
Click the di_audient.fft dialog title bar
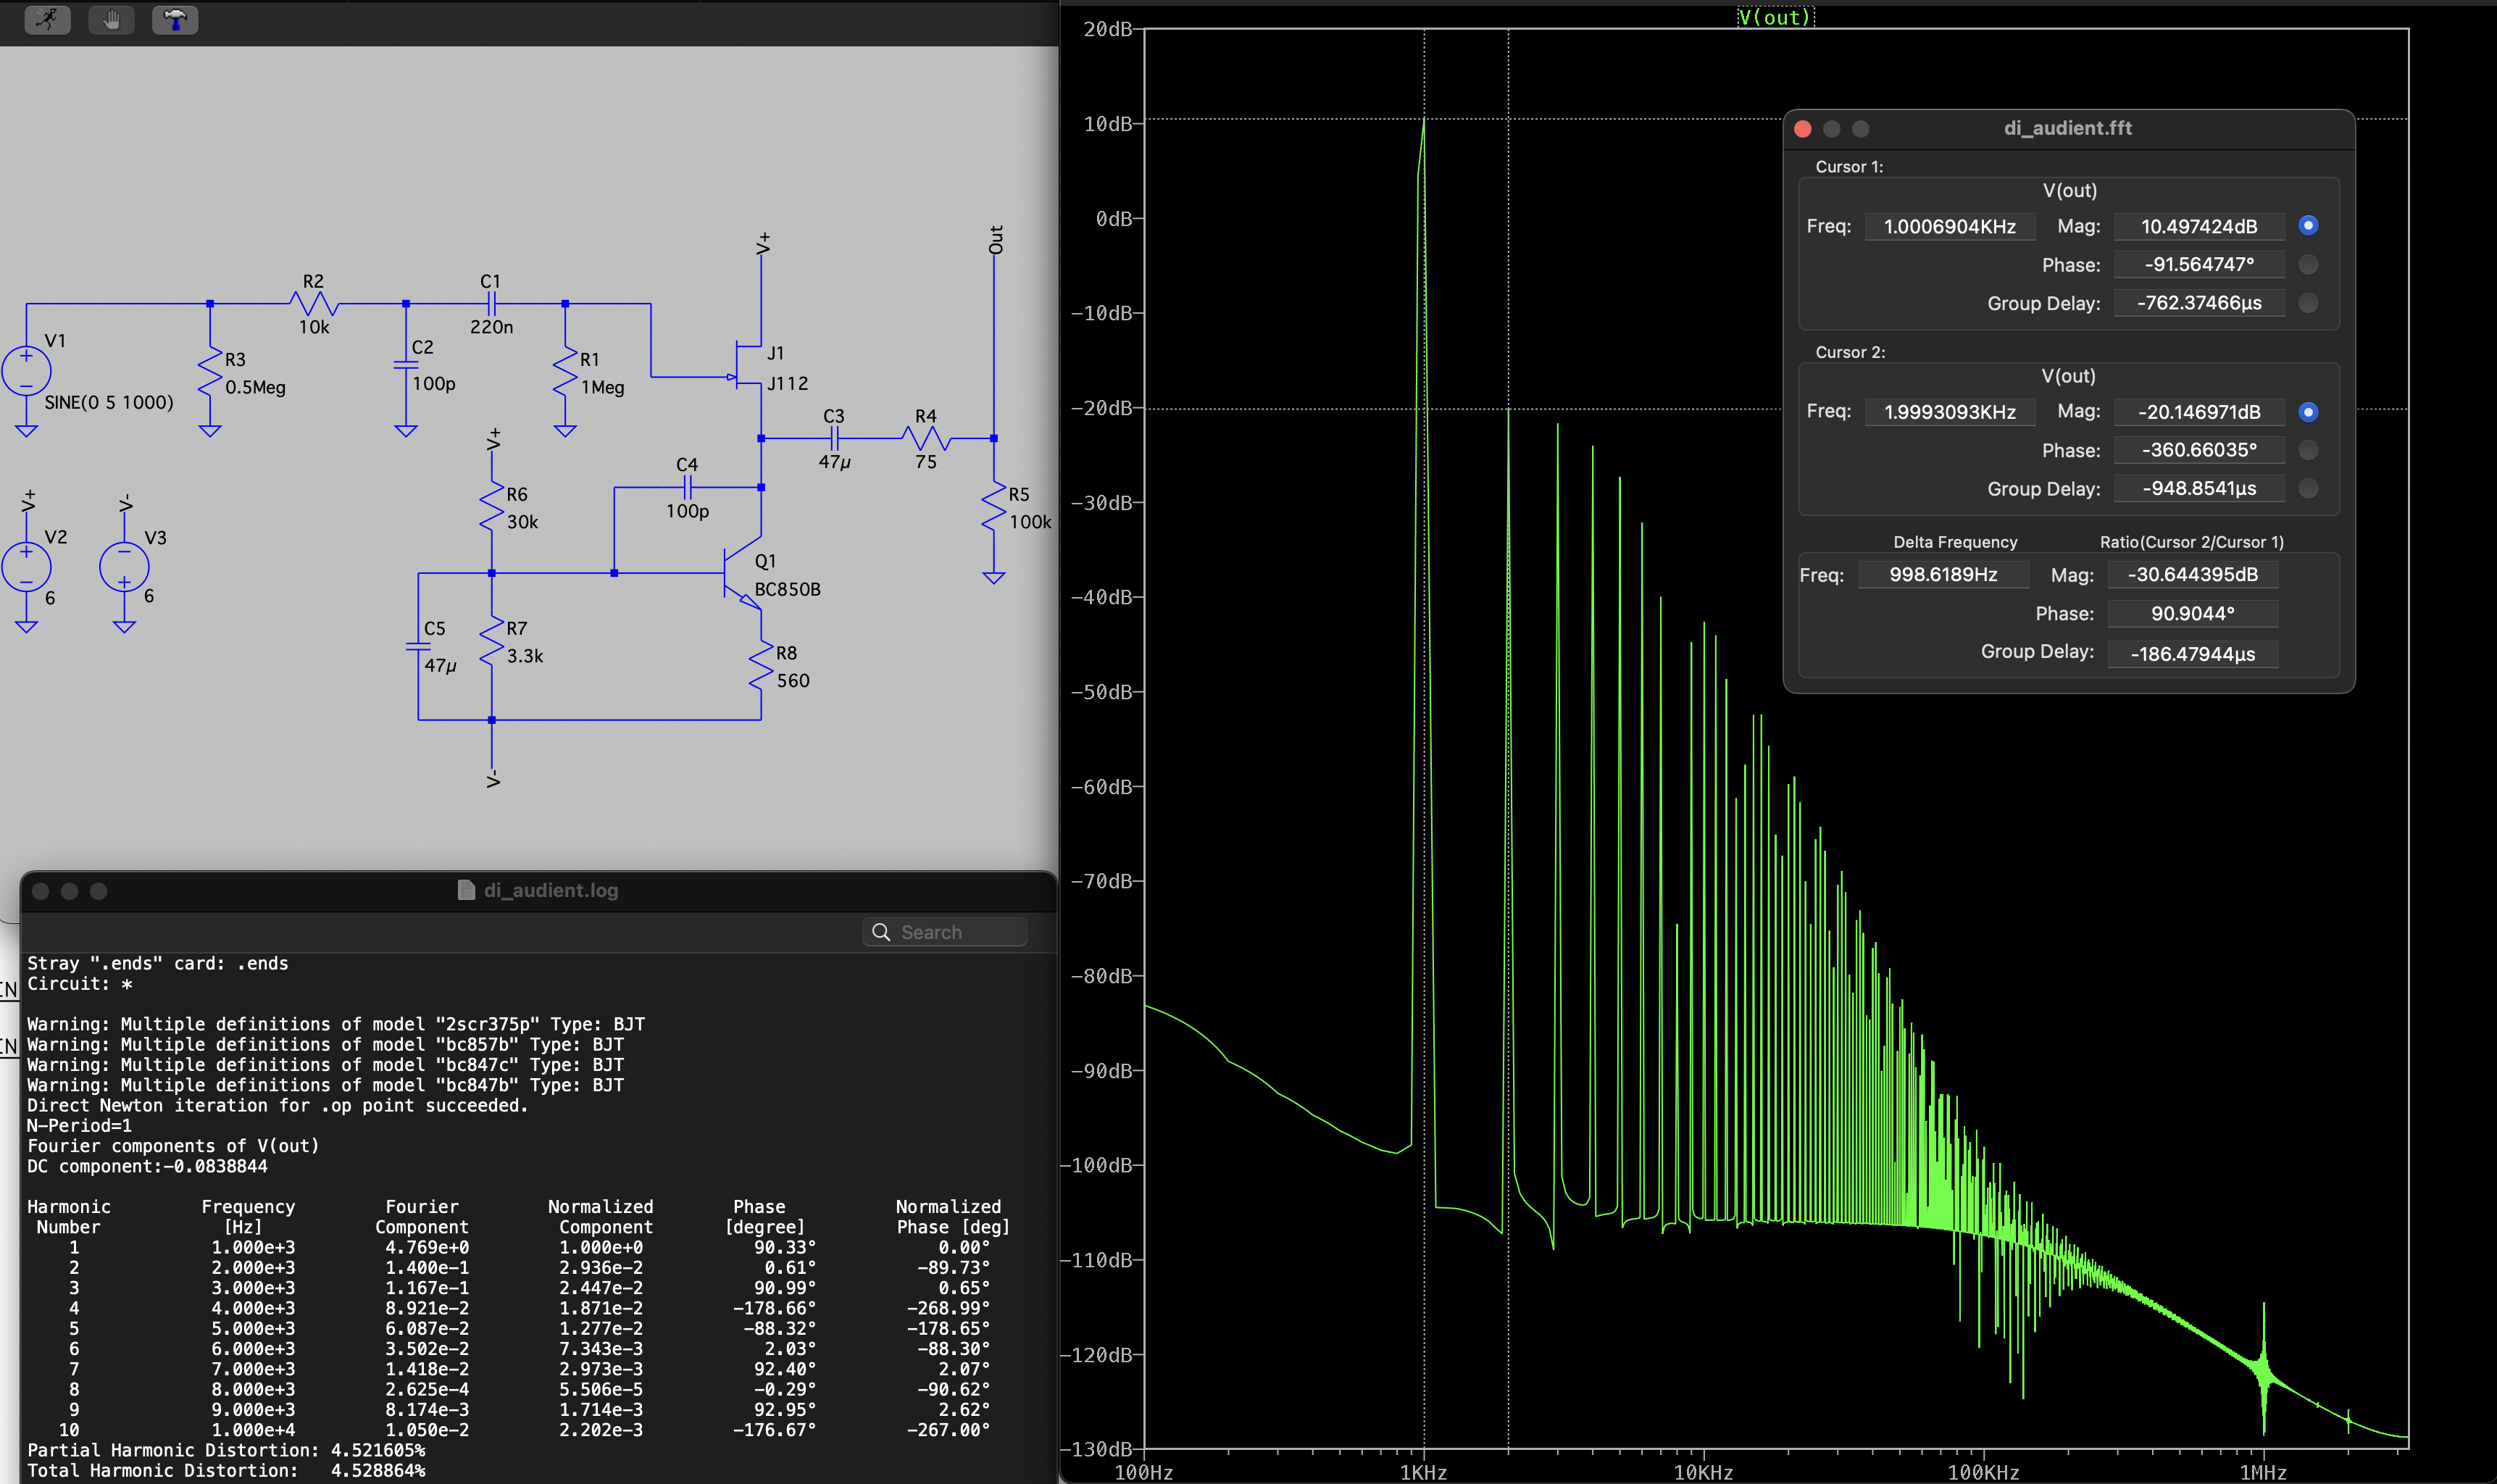point(2067,128)
